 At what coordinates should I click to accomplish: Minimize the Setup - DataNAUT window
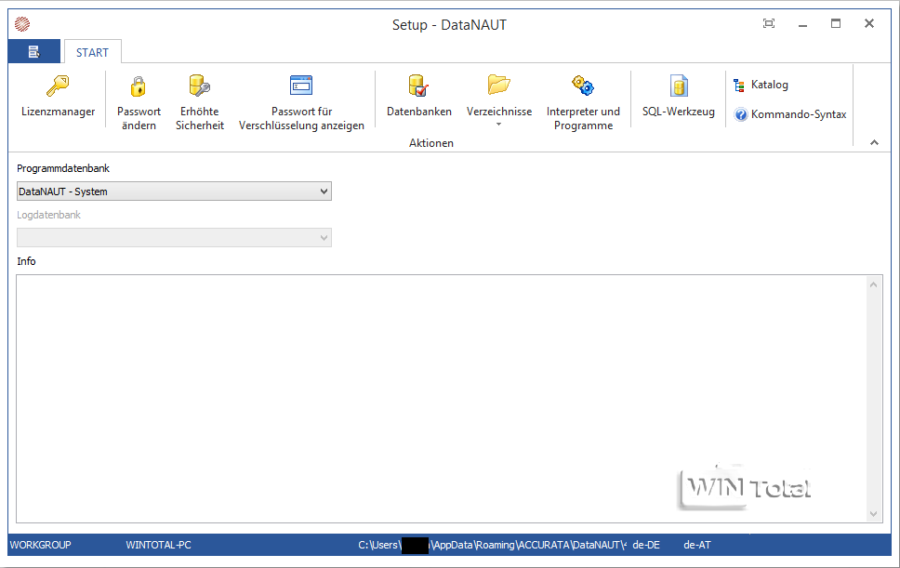click(802, 25)
